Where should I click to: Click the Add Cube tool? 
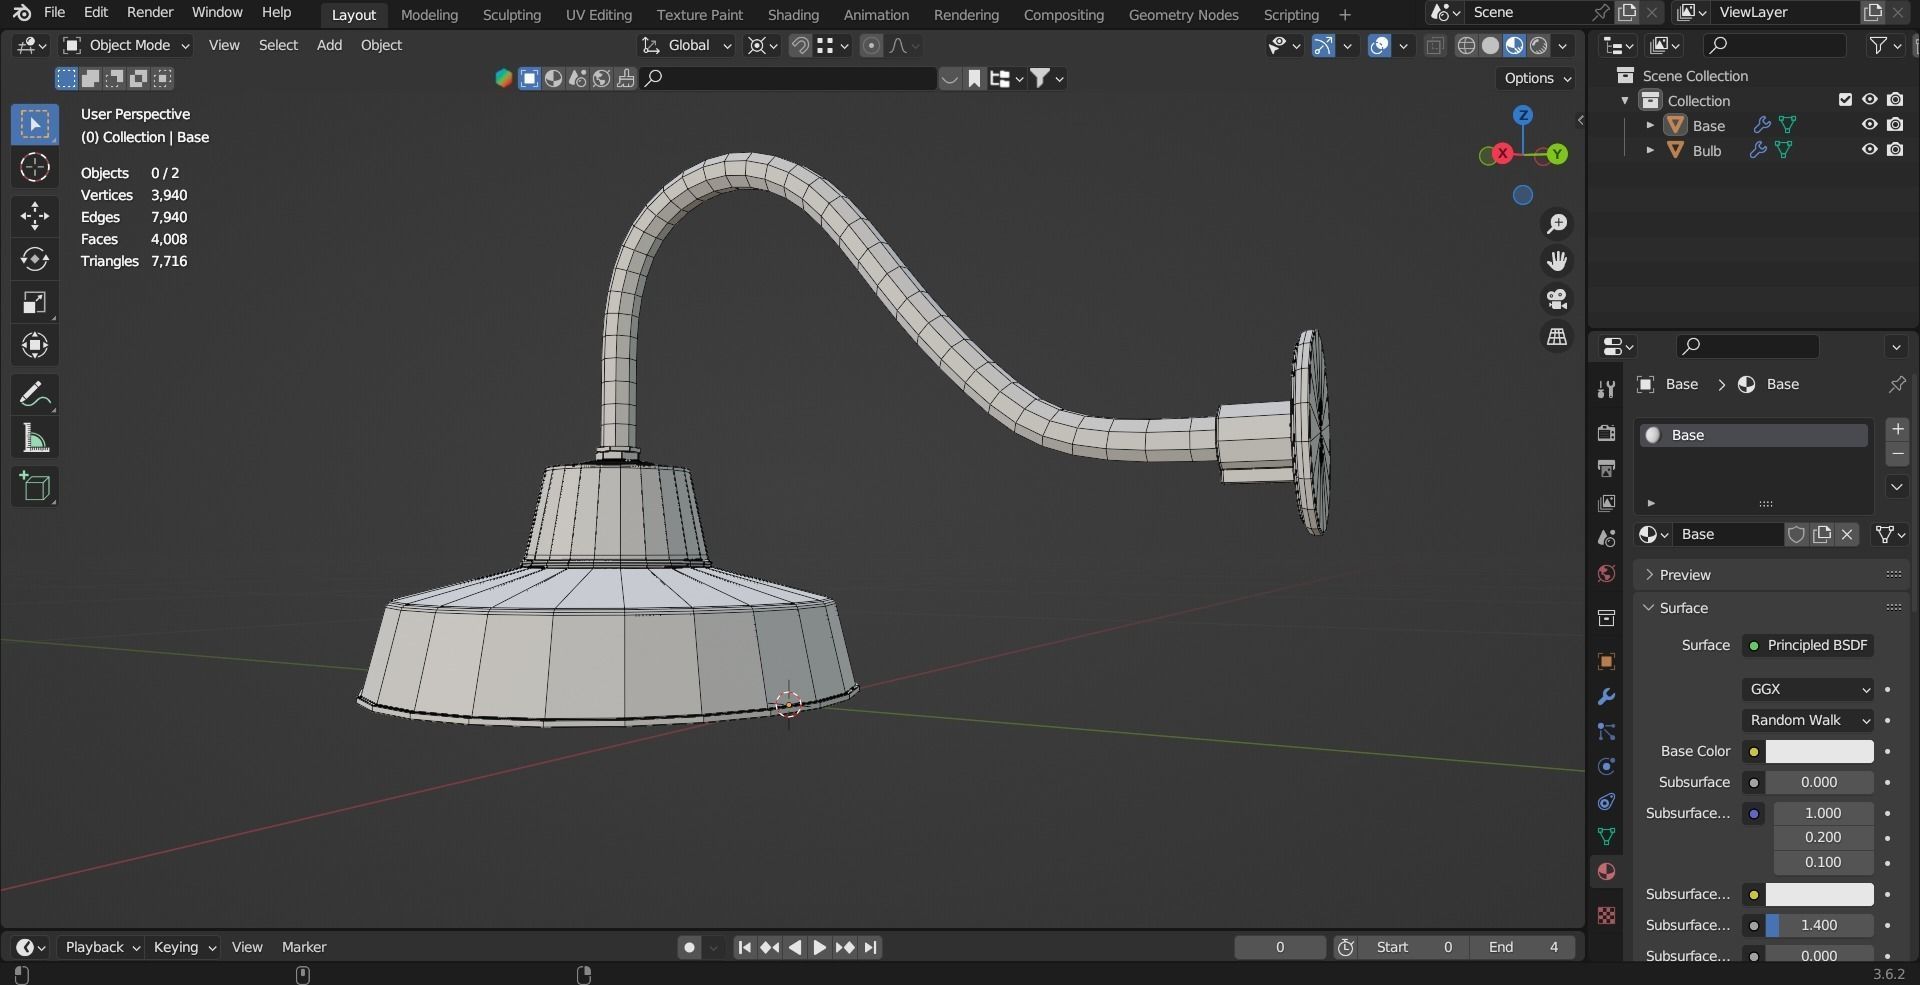(x=35, y=487)
